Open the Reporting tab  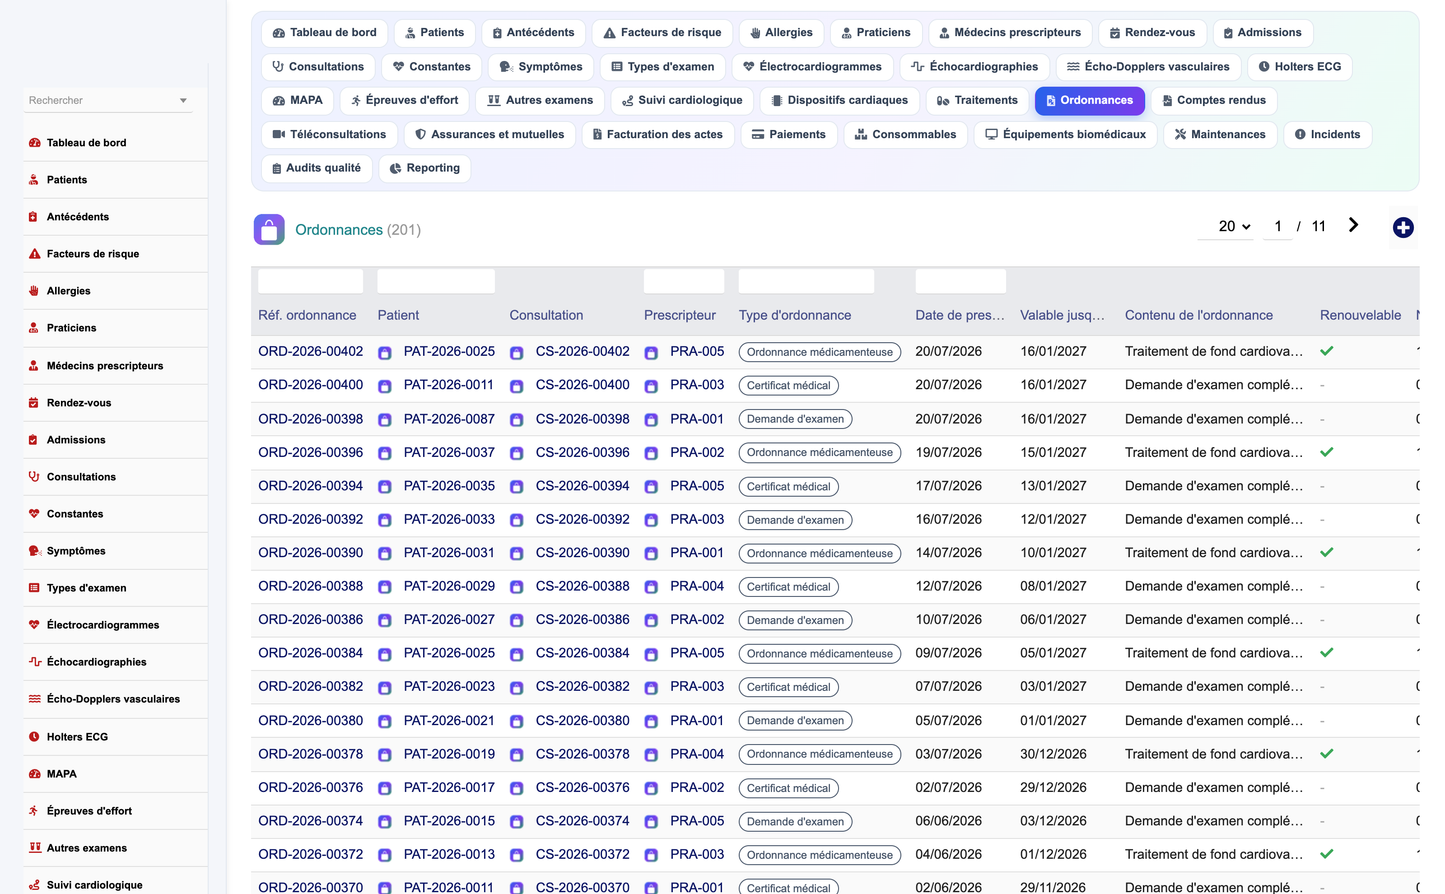click(x=424, y=169)
